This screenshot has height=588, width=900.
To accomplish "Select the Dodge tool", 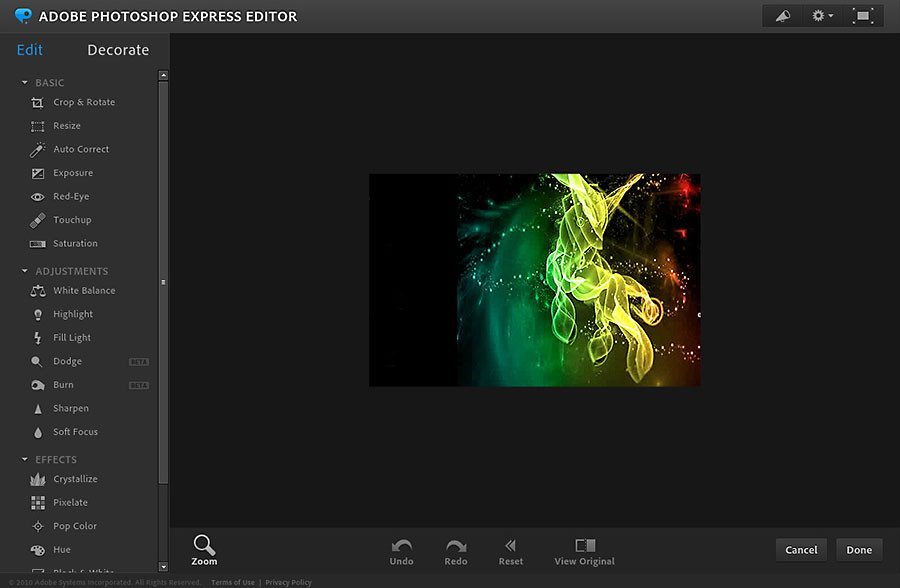I will [x=67, y=361].
